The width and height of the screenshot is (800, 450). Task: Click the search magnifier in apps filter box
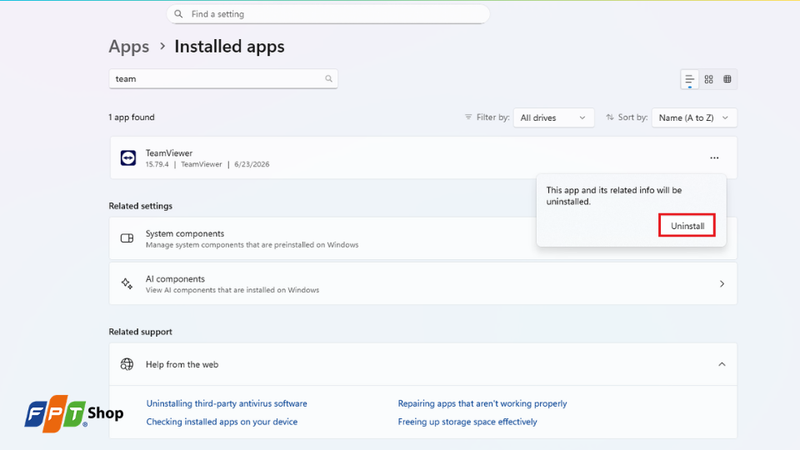[329, 79]
